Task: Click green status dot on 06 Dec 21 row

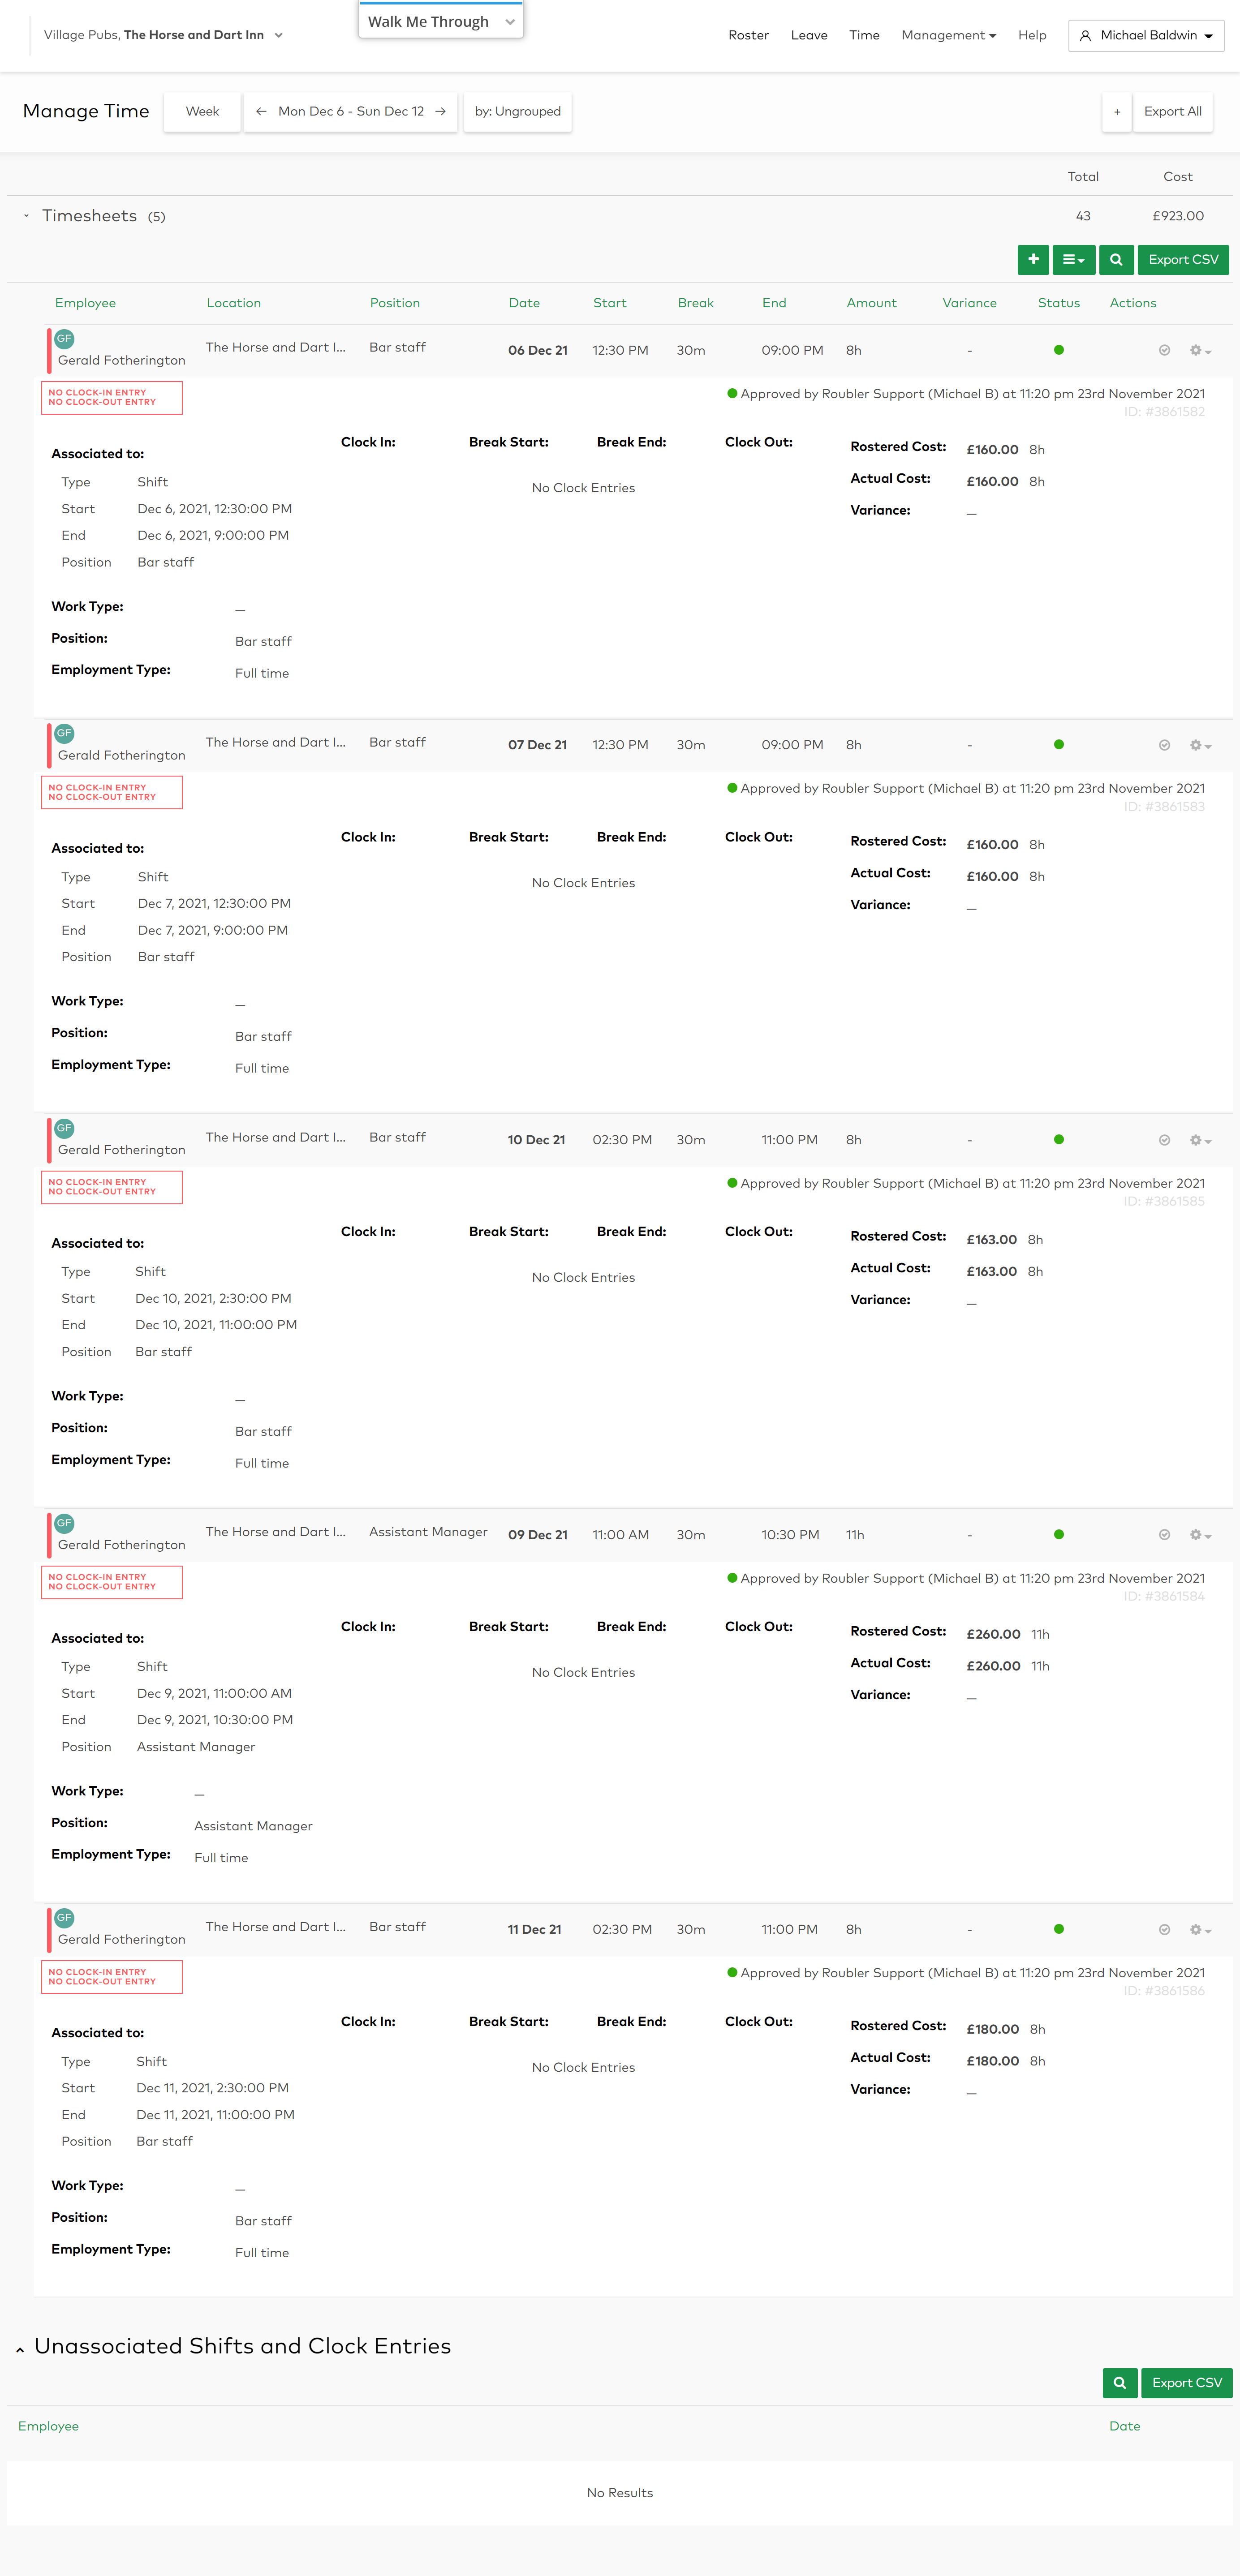Action: pyautogui.click(x=1059, y=350)
